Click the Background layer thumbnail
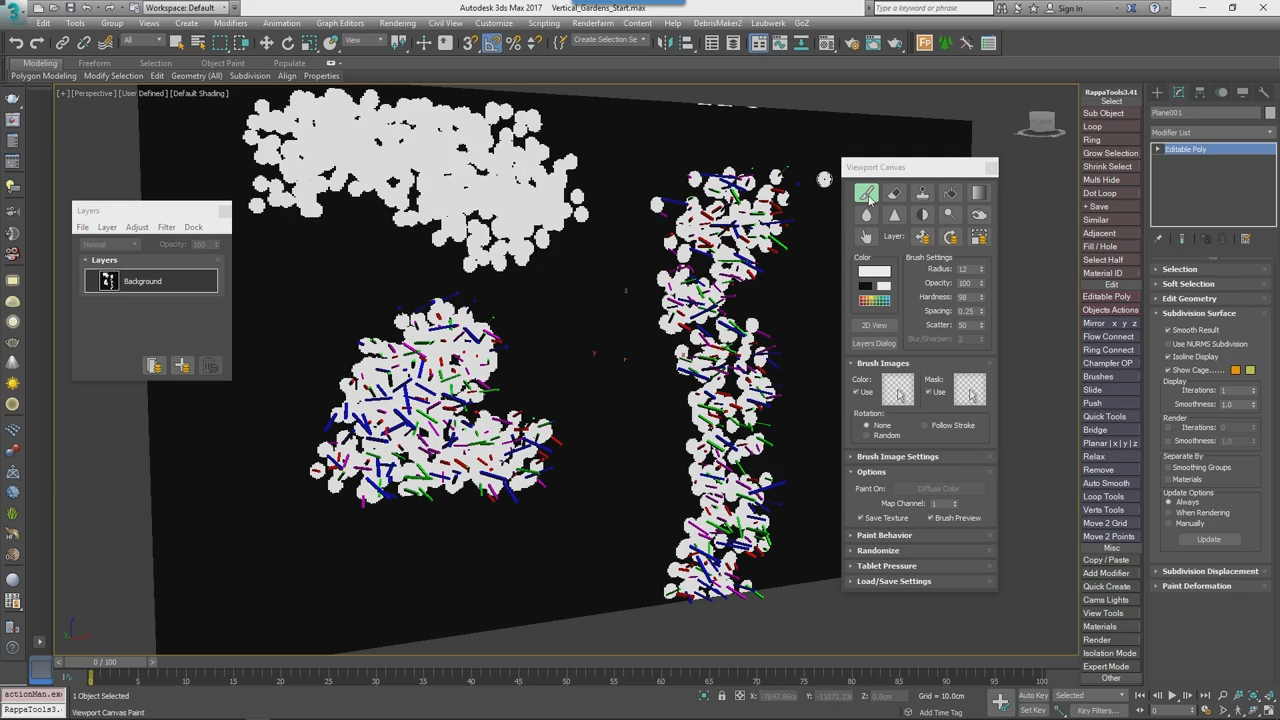The image size is (1280, 720). [x=108, y=281]
